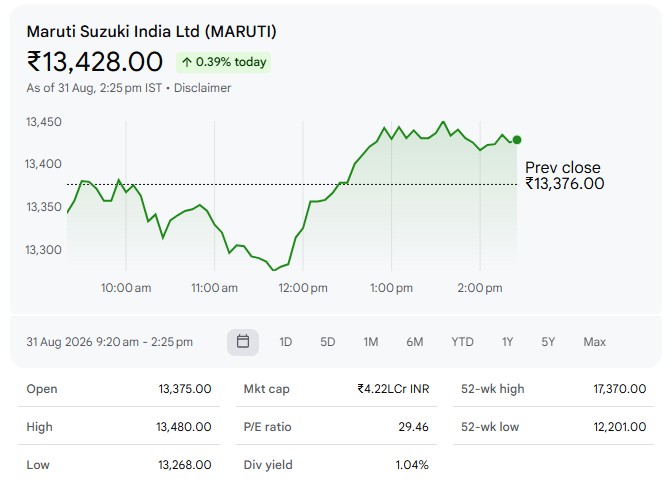The image size is (672, 485).
Task: Click the 52-wk high label
Action: pyautogui.click(x=492, y=389)
